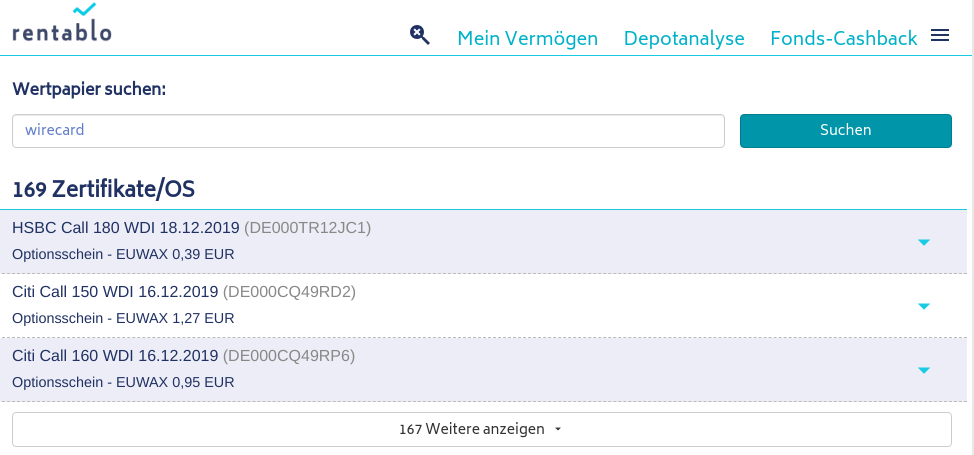Viewport: 974px width, 455px height.
Task: Open Mein Vermögen navigation tab
Action: [527, 38]
